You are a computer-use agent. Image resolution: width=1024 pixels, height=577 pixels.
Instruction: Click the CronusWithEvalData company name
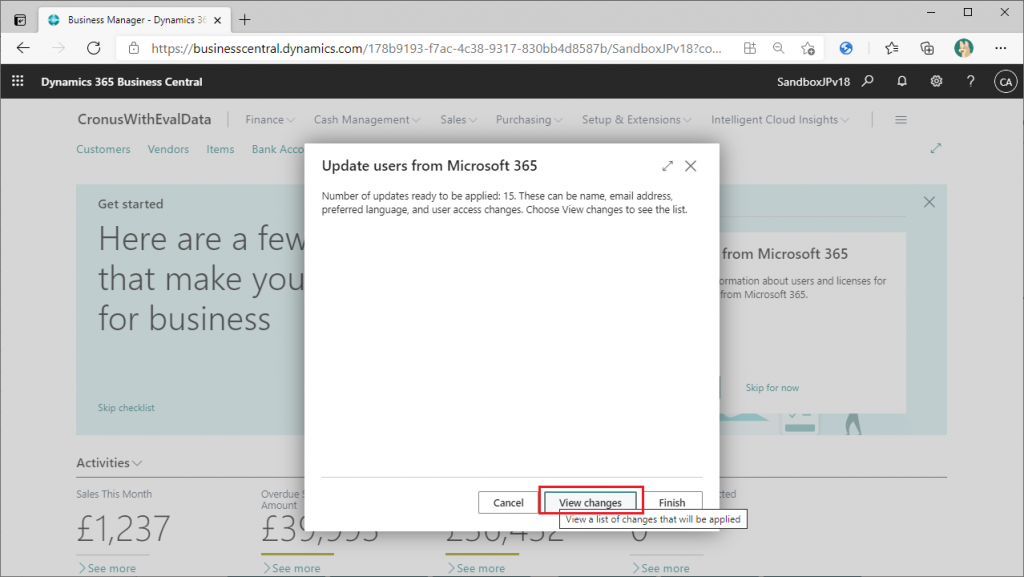(x=144, y=119)
